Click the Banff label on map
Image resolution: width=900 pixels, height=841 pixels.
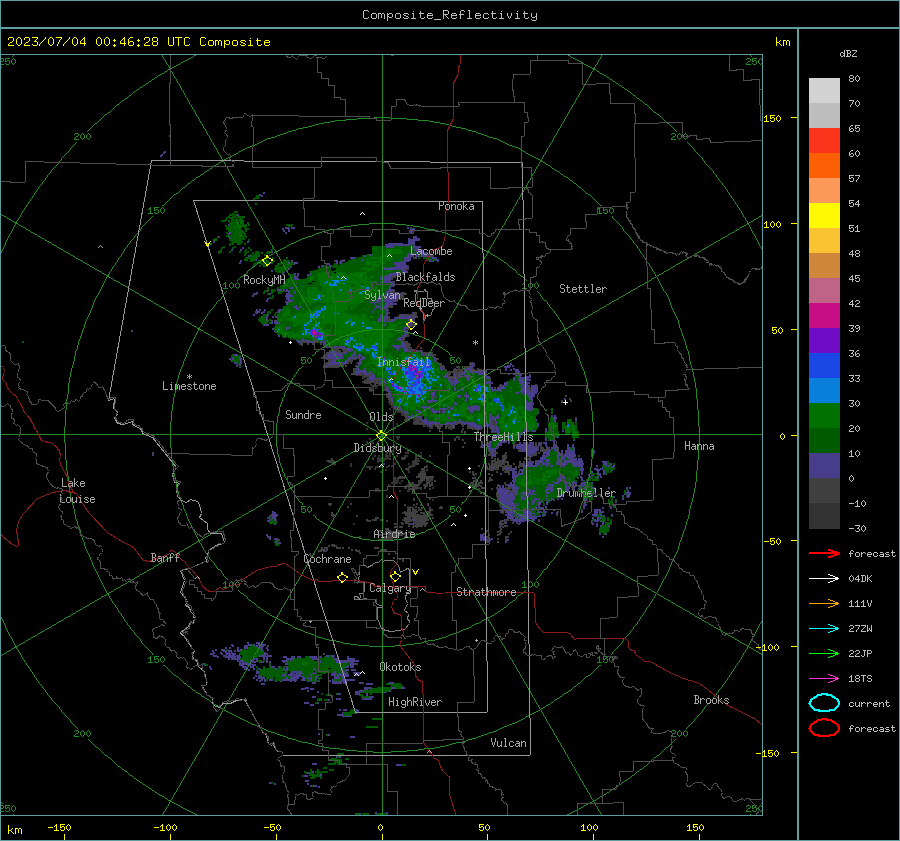point(165,558)
